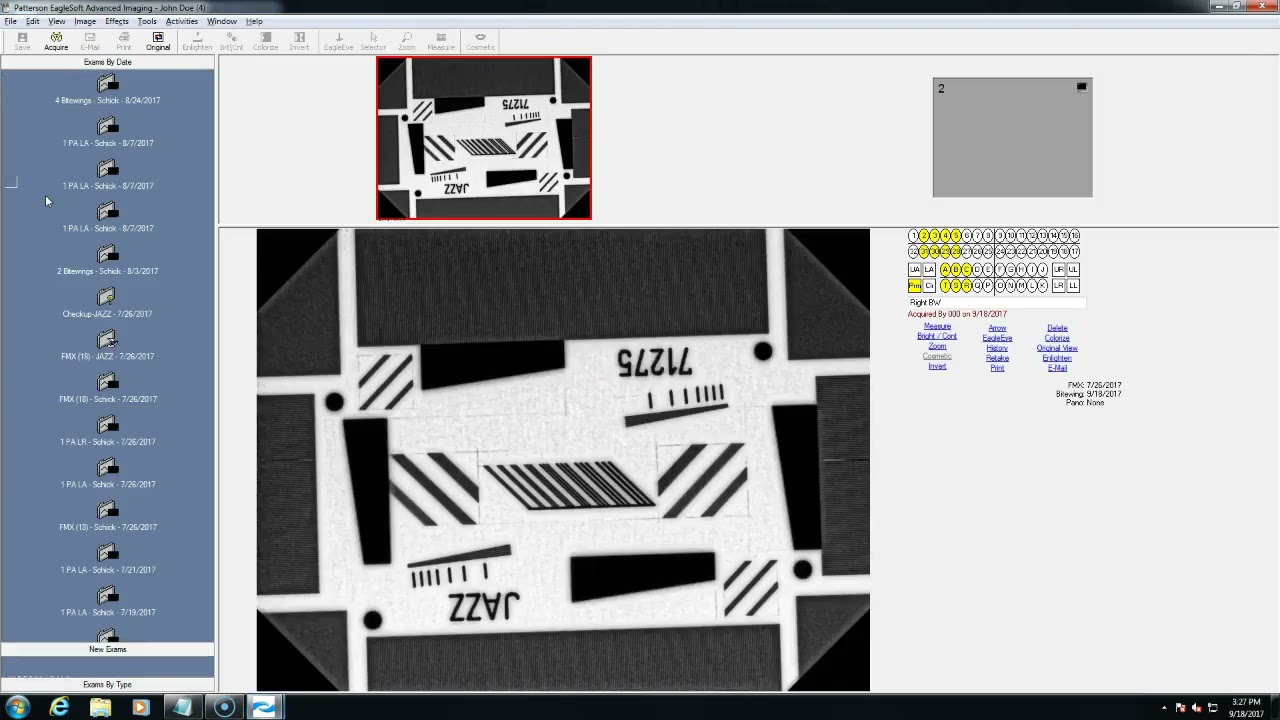Screen dimensions: 1280x720
Task: Open the Image menu
Action: click(x=85, y=21)
